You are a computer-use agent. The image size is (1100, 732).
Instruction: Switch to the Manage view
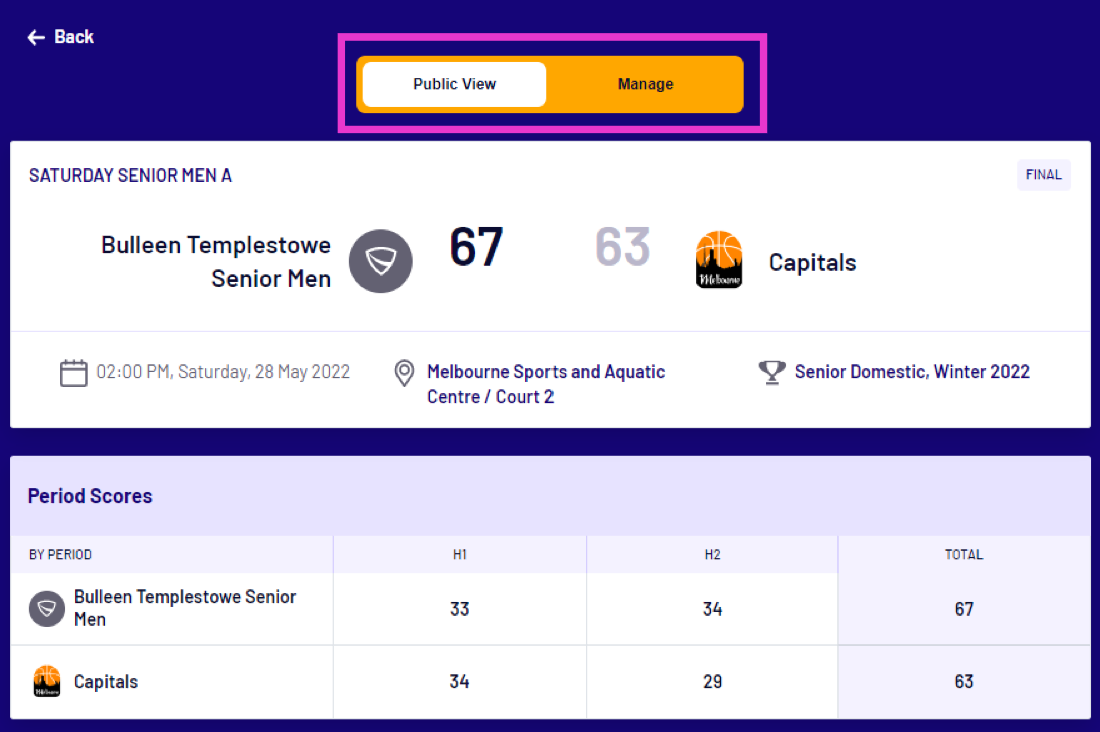(645, 84)
